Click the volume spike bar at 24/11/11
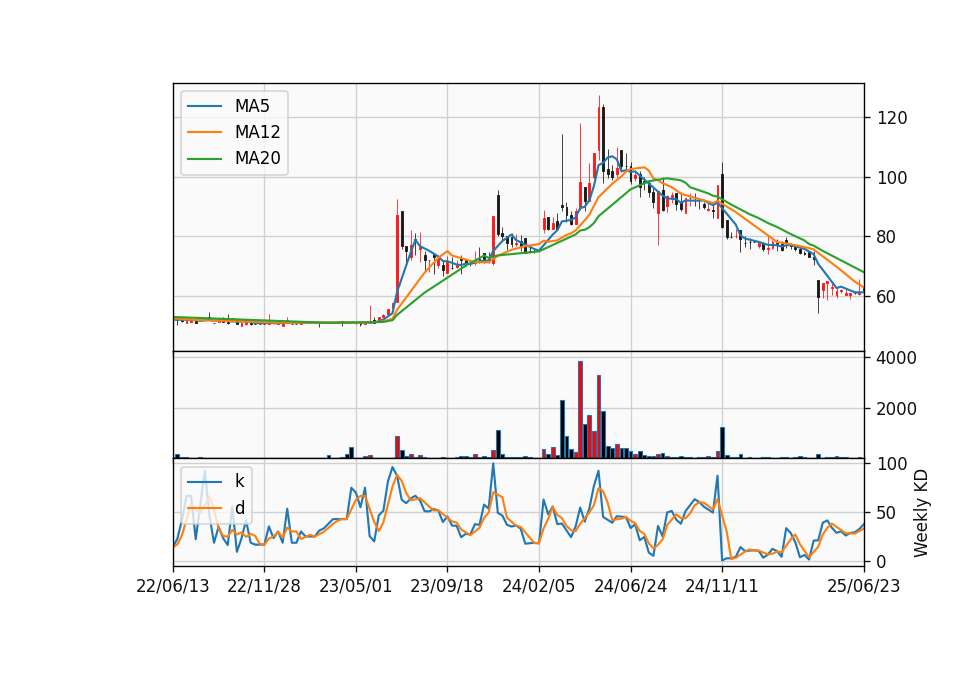 [x=722, y=443]
